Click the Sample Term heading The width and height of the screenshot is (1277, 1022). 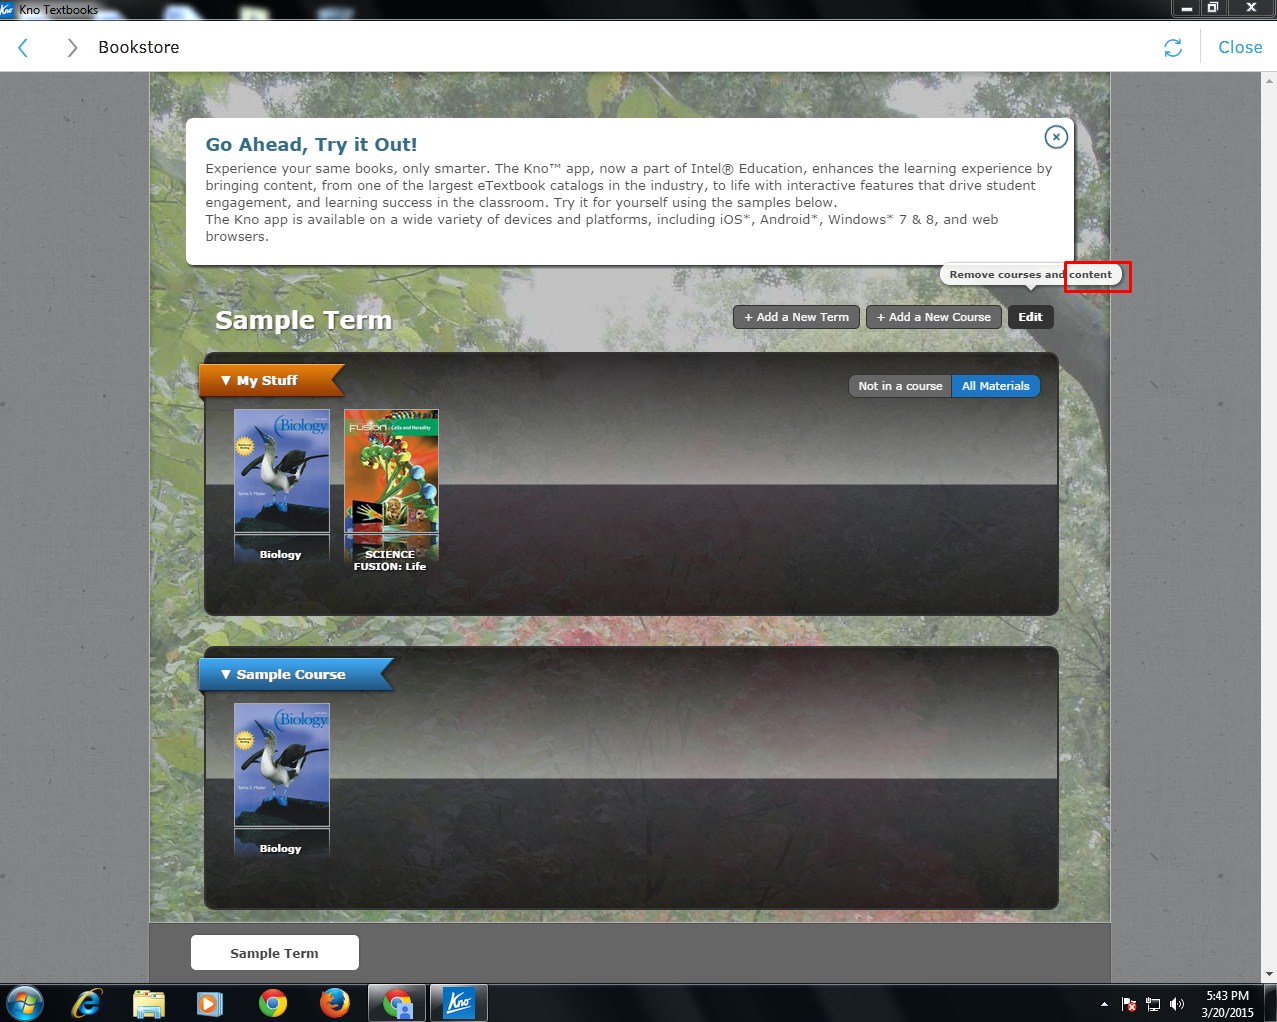[x=303, y=320]
